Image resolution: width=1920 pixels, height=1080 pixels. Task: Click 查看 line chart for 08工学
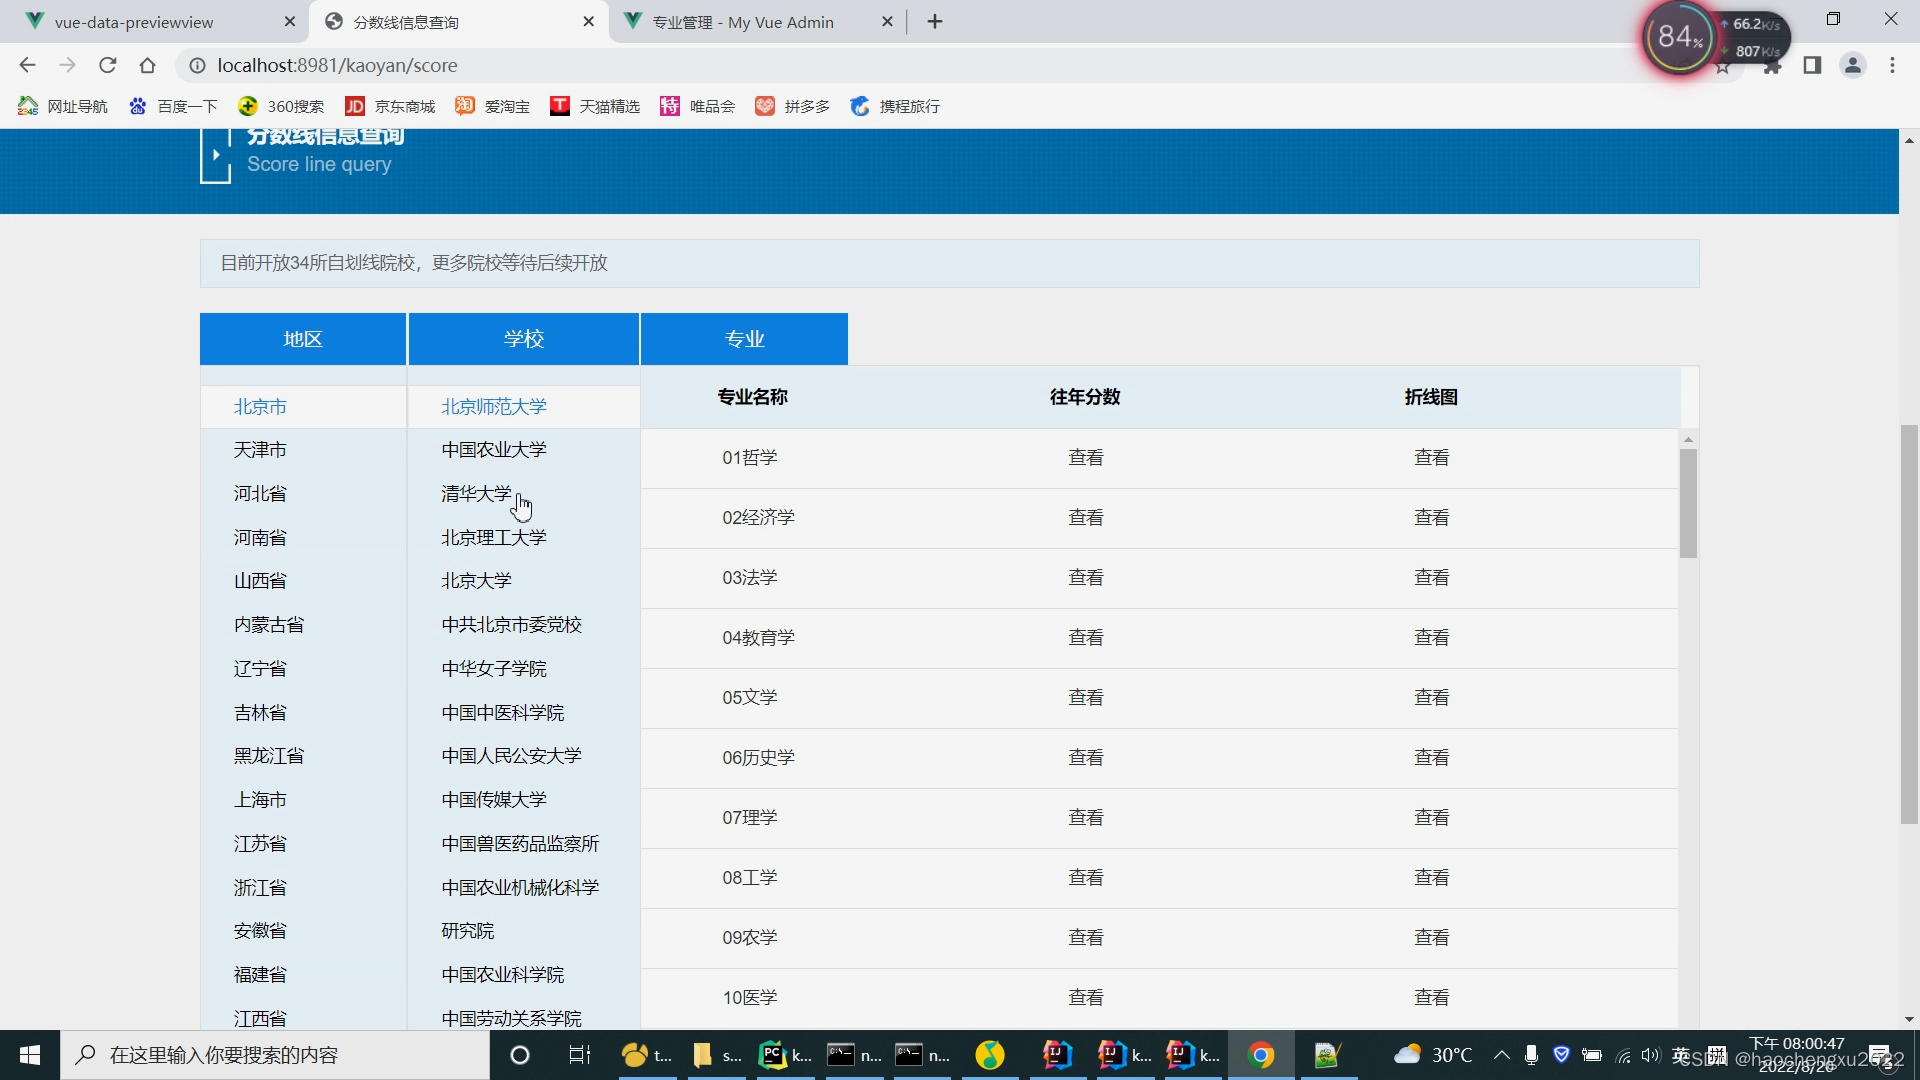(1431, 877)
